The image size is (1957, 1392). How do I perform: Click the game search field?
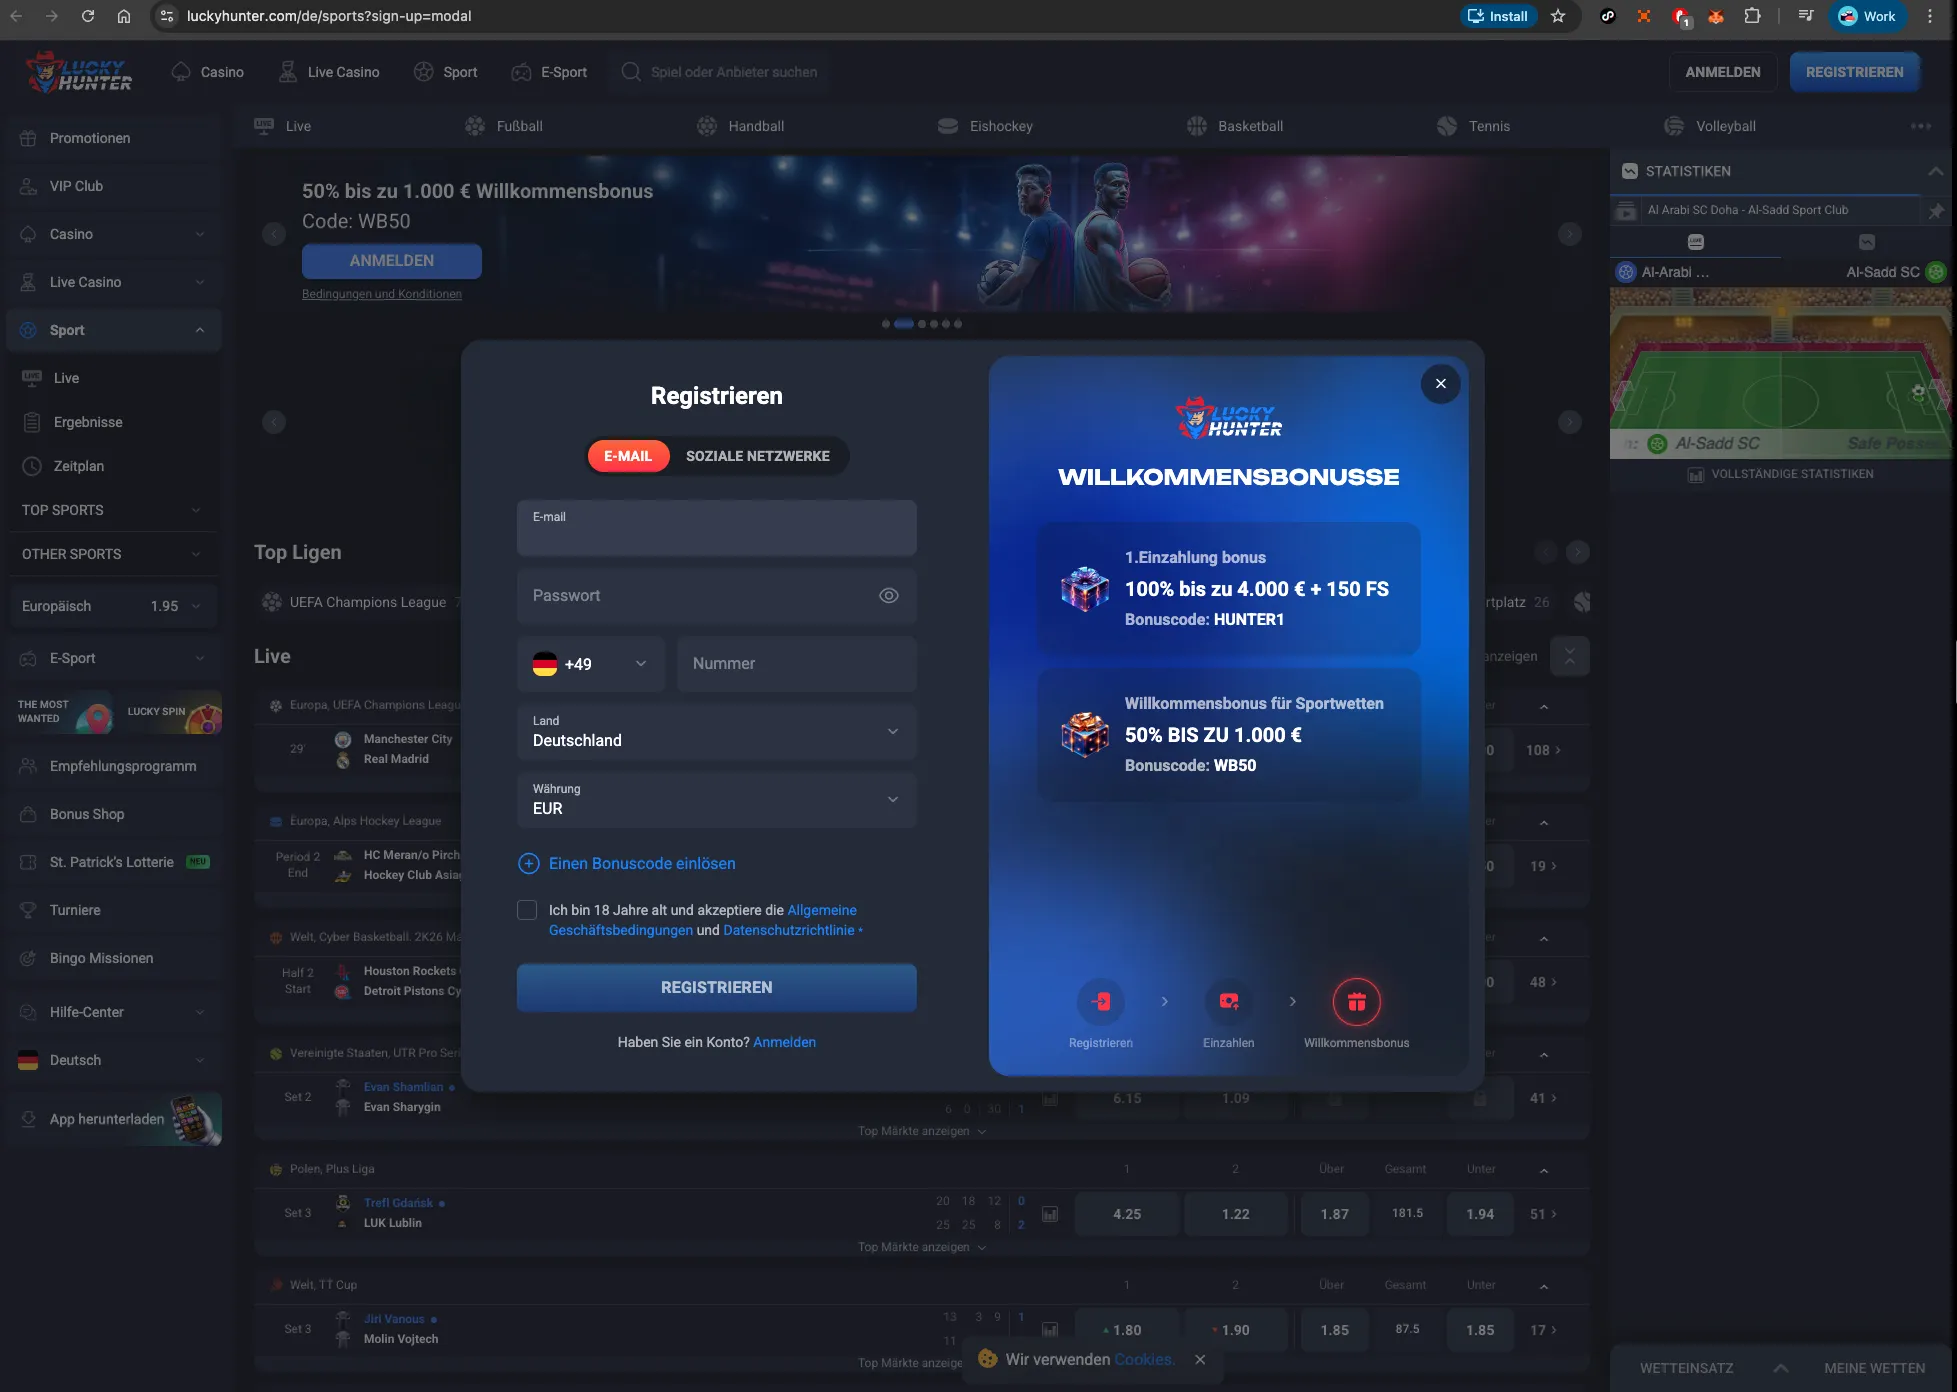pos(720,72)
